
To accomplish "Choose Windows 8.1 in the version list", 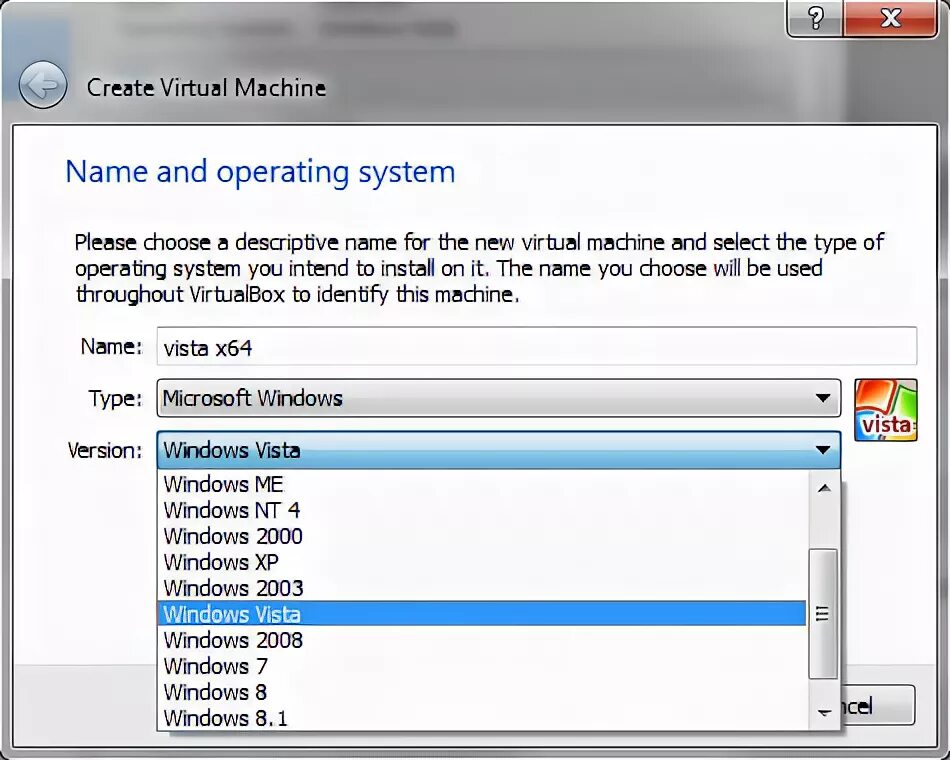I will point(482,718).
